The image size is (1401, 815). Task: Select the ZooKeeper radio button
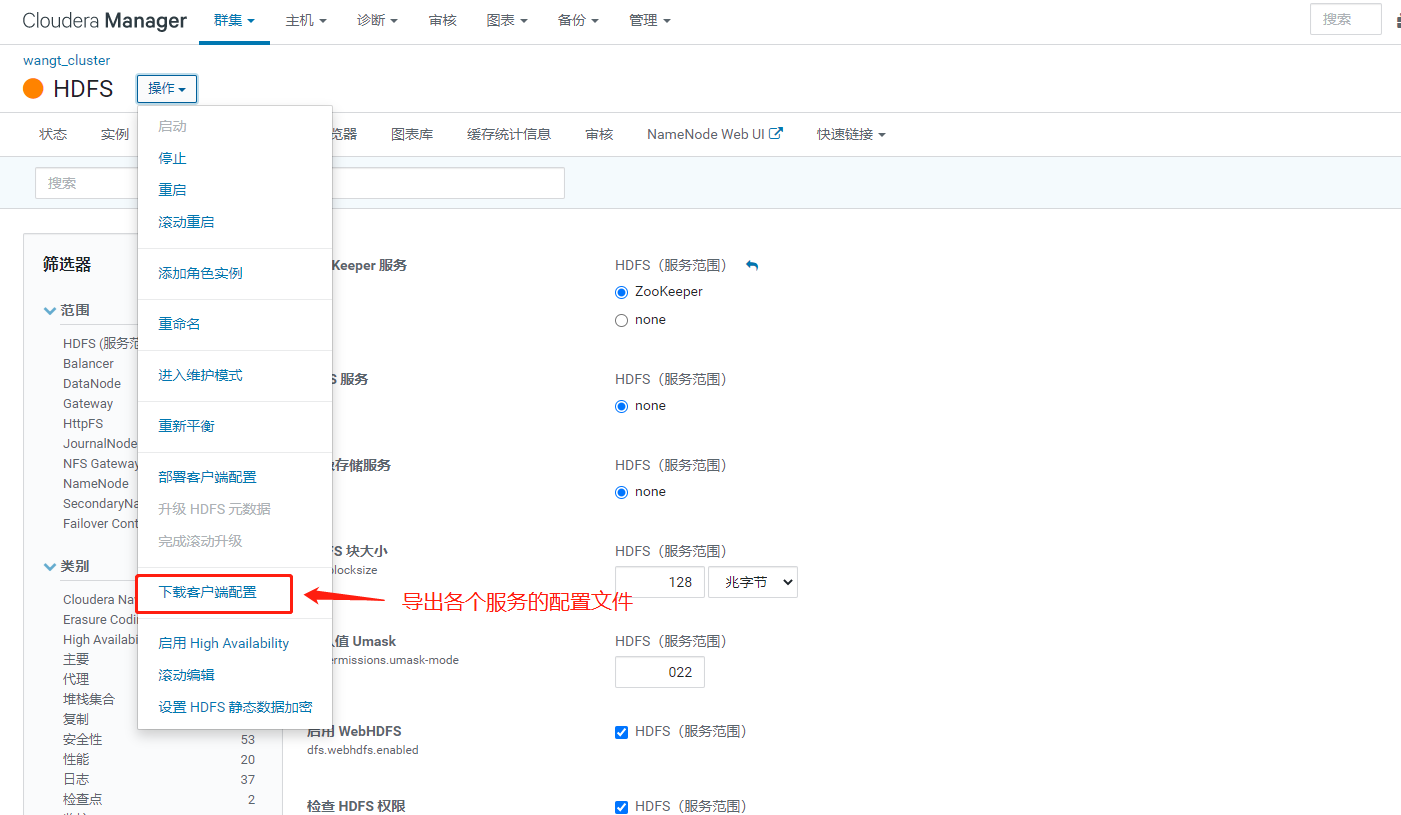click(x=622, y=292)
